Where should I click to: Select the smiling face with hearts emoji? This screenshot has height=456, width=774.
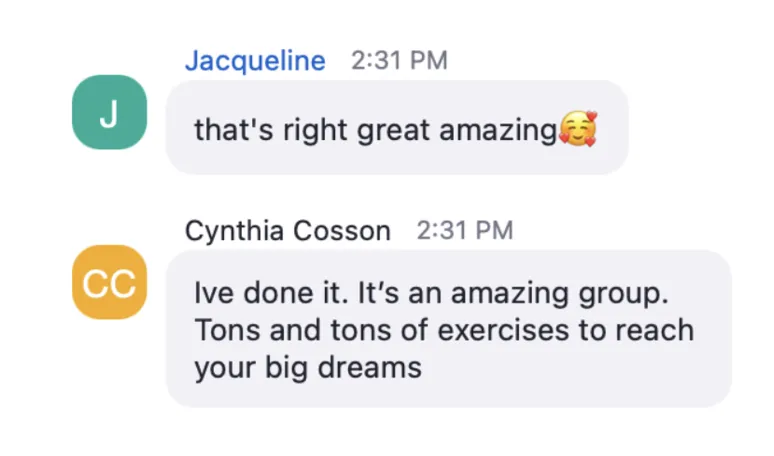pos(578,129)
